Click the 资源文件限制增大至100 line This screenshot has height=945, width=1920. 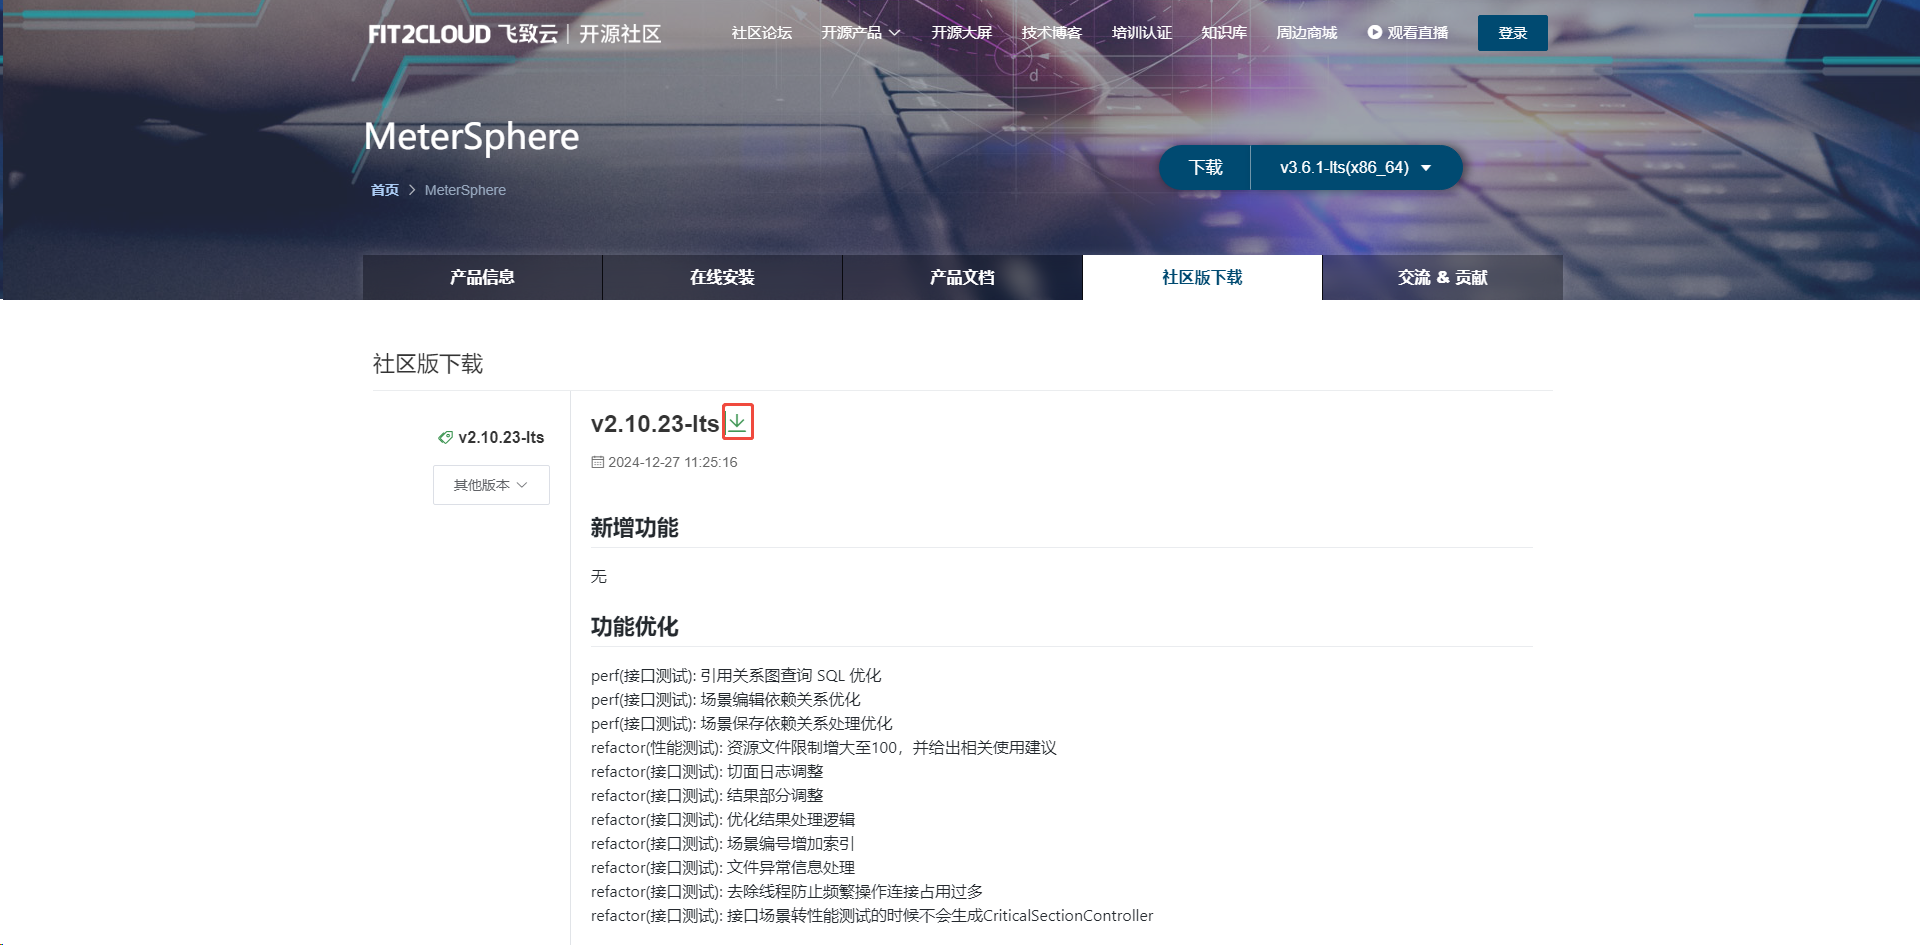(824, 748)
